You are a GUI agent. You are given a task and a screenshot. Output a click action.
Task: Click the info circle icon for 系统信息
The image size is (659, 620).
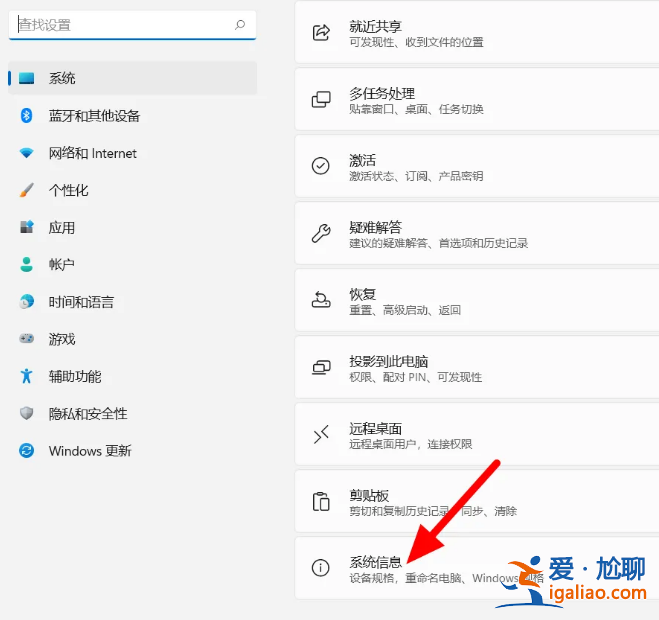[x=321, y=568]
